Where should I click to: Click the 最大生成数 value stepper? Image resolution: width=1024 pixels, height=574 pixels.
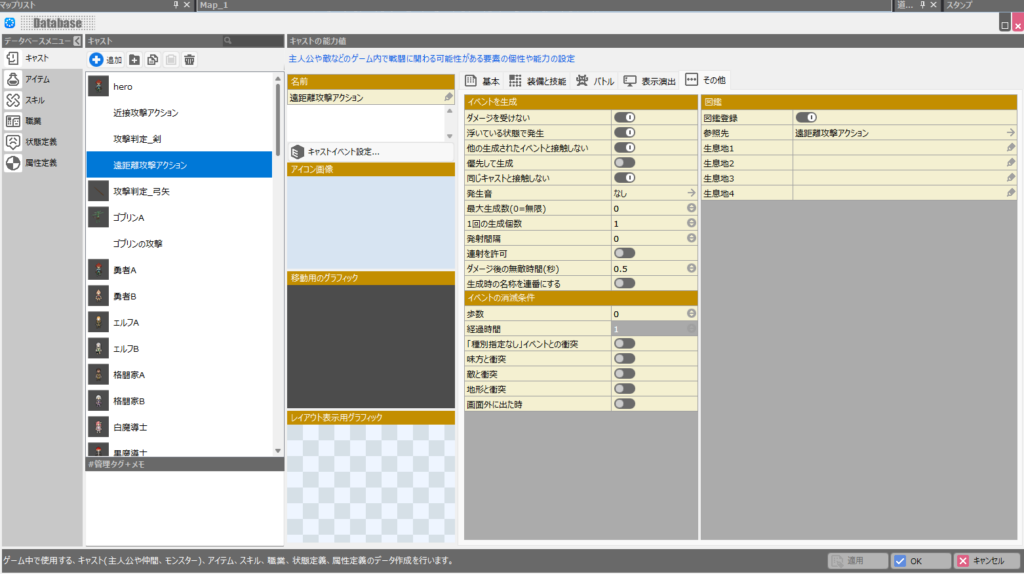pyautogui.click(x=690, y=208)
